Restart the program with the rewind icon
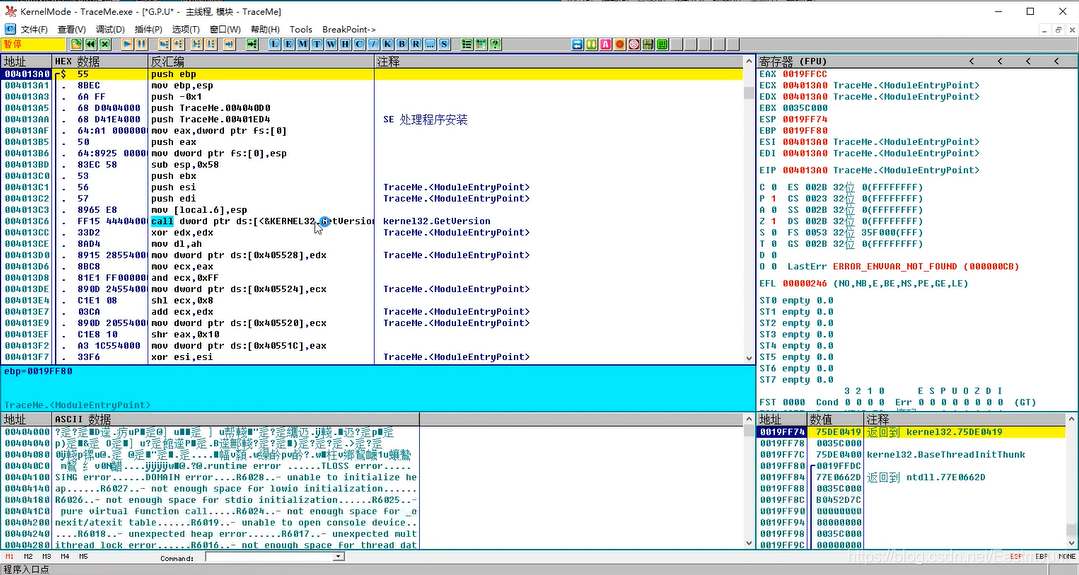The height and width of the screenshot is (575, 1079). [90, 44]
